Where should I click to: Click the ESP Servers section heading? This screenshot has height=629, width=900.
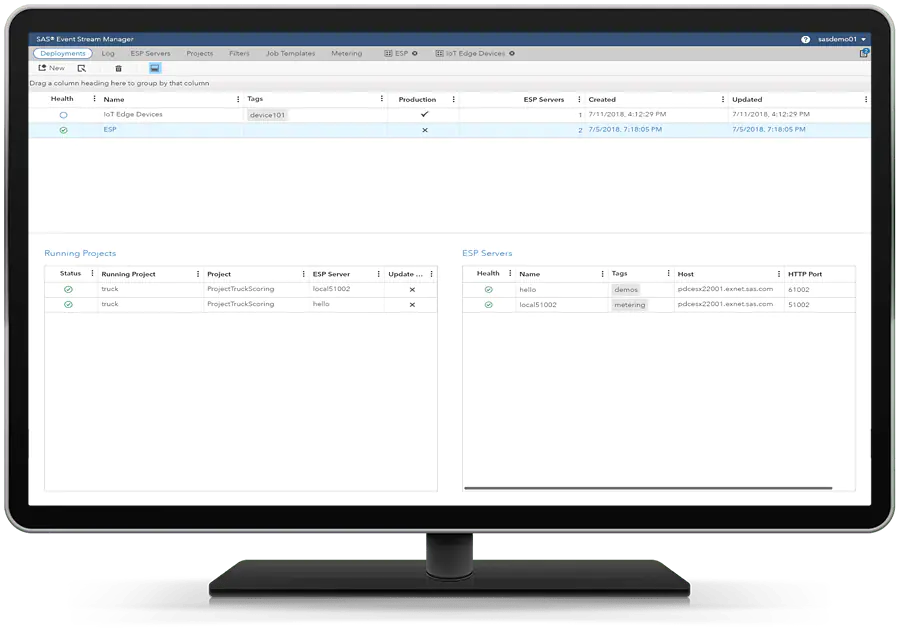coord(487,253)
